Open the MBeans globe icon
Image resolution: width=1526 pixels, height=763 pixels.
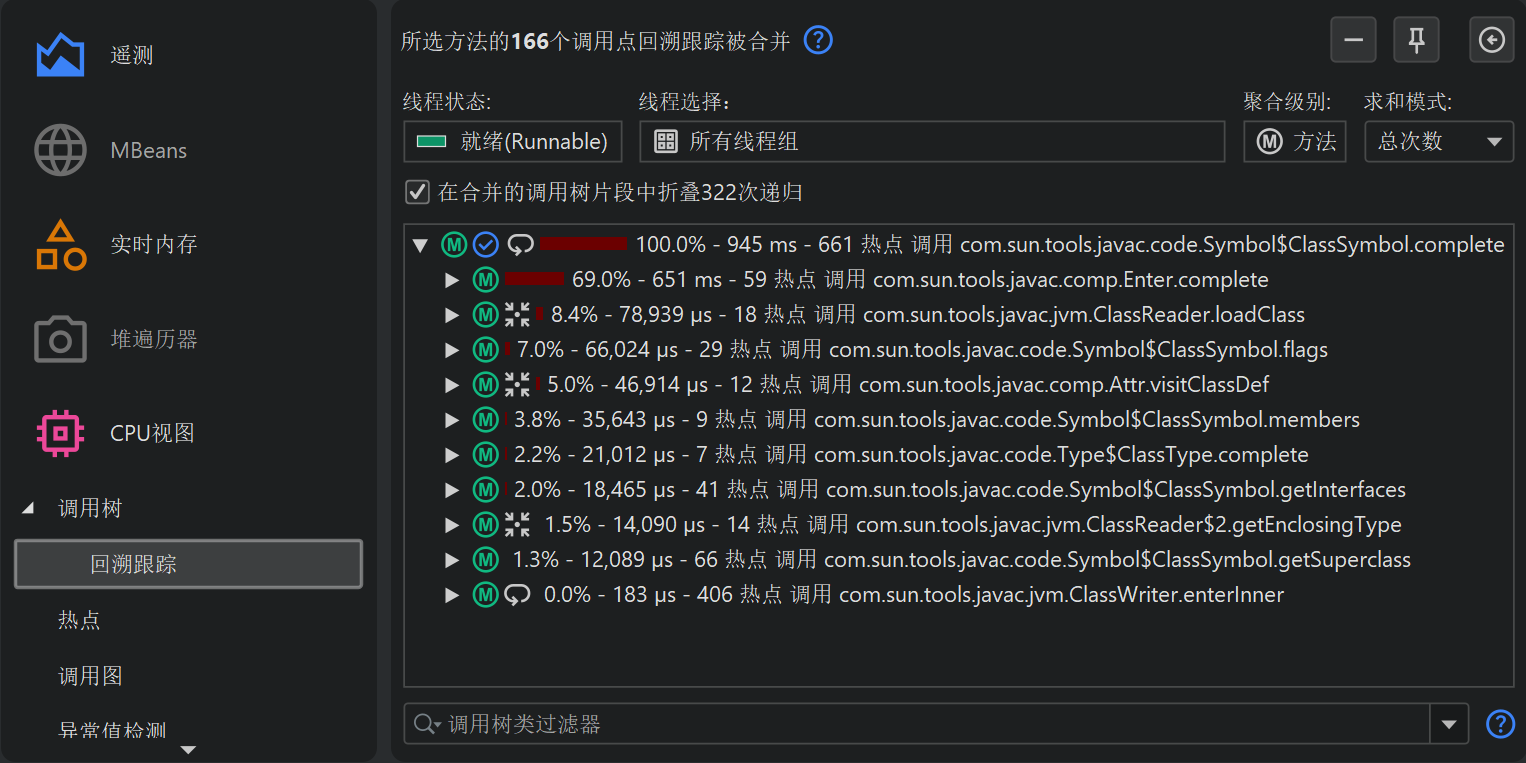coord(60,151)
